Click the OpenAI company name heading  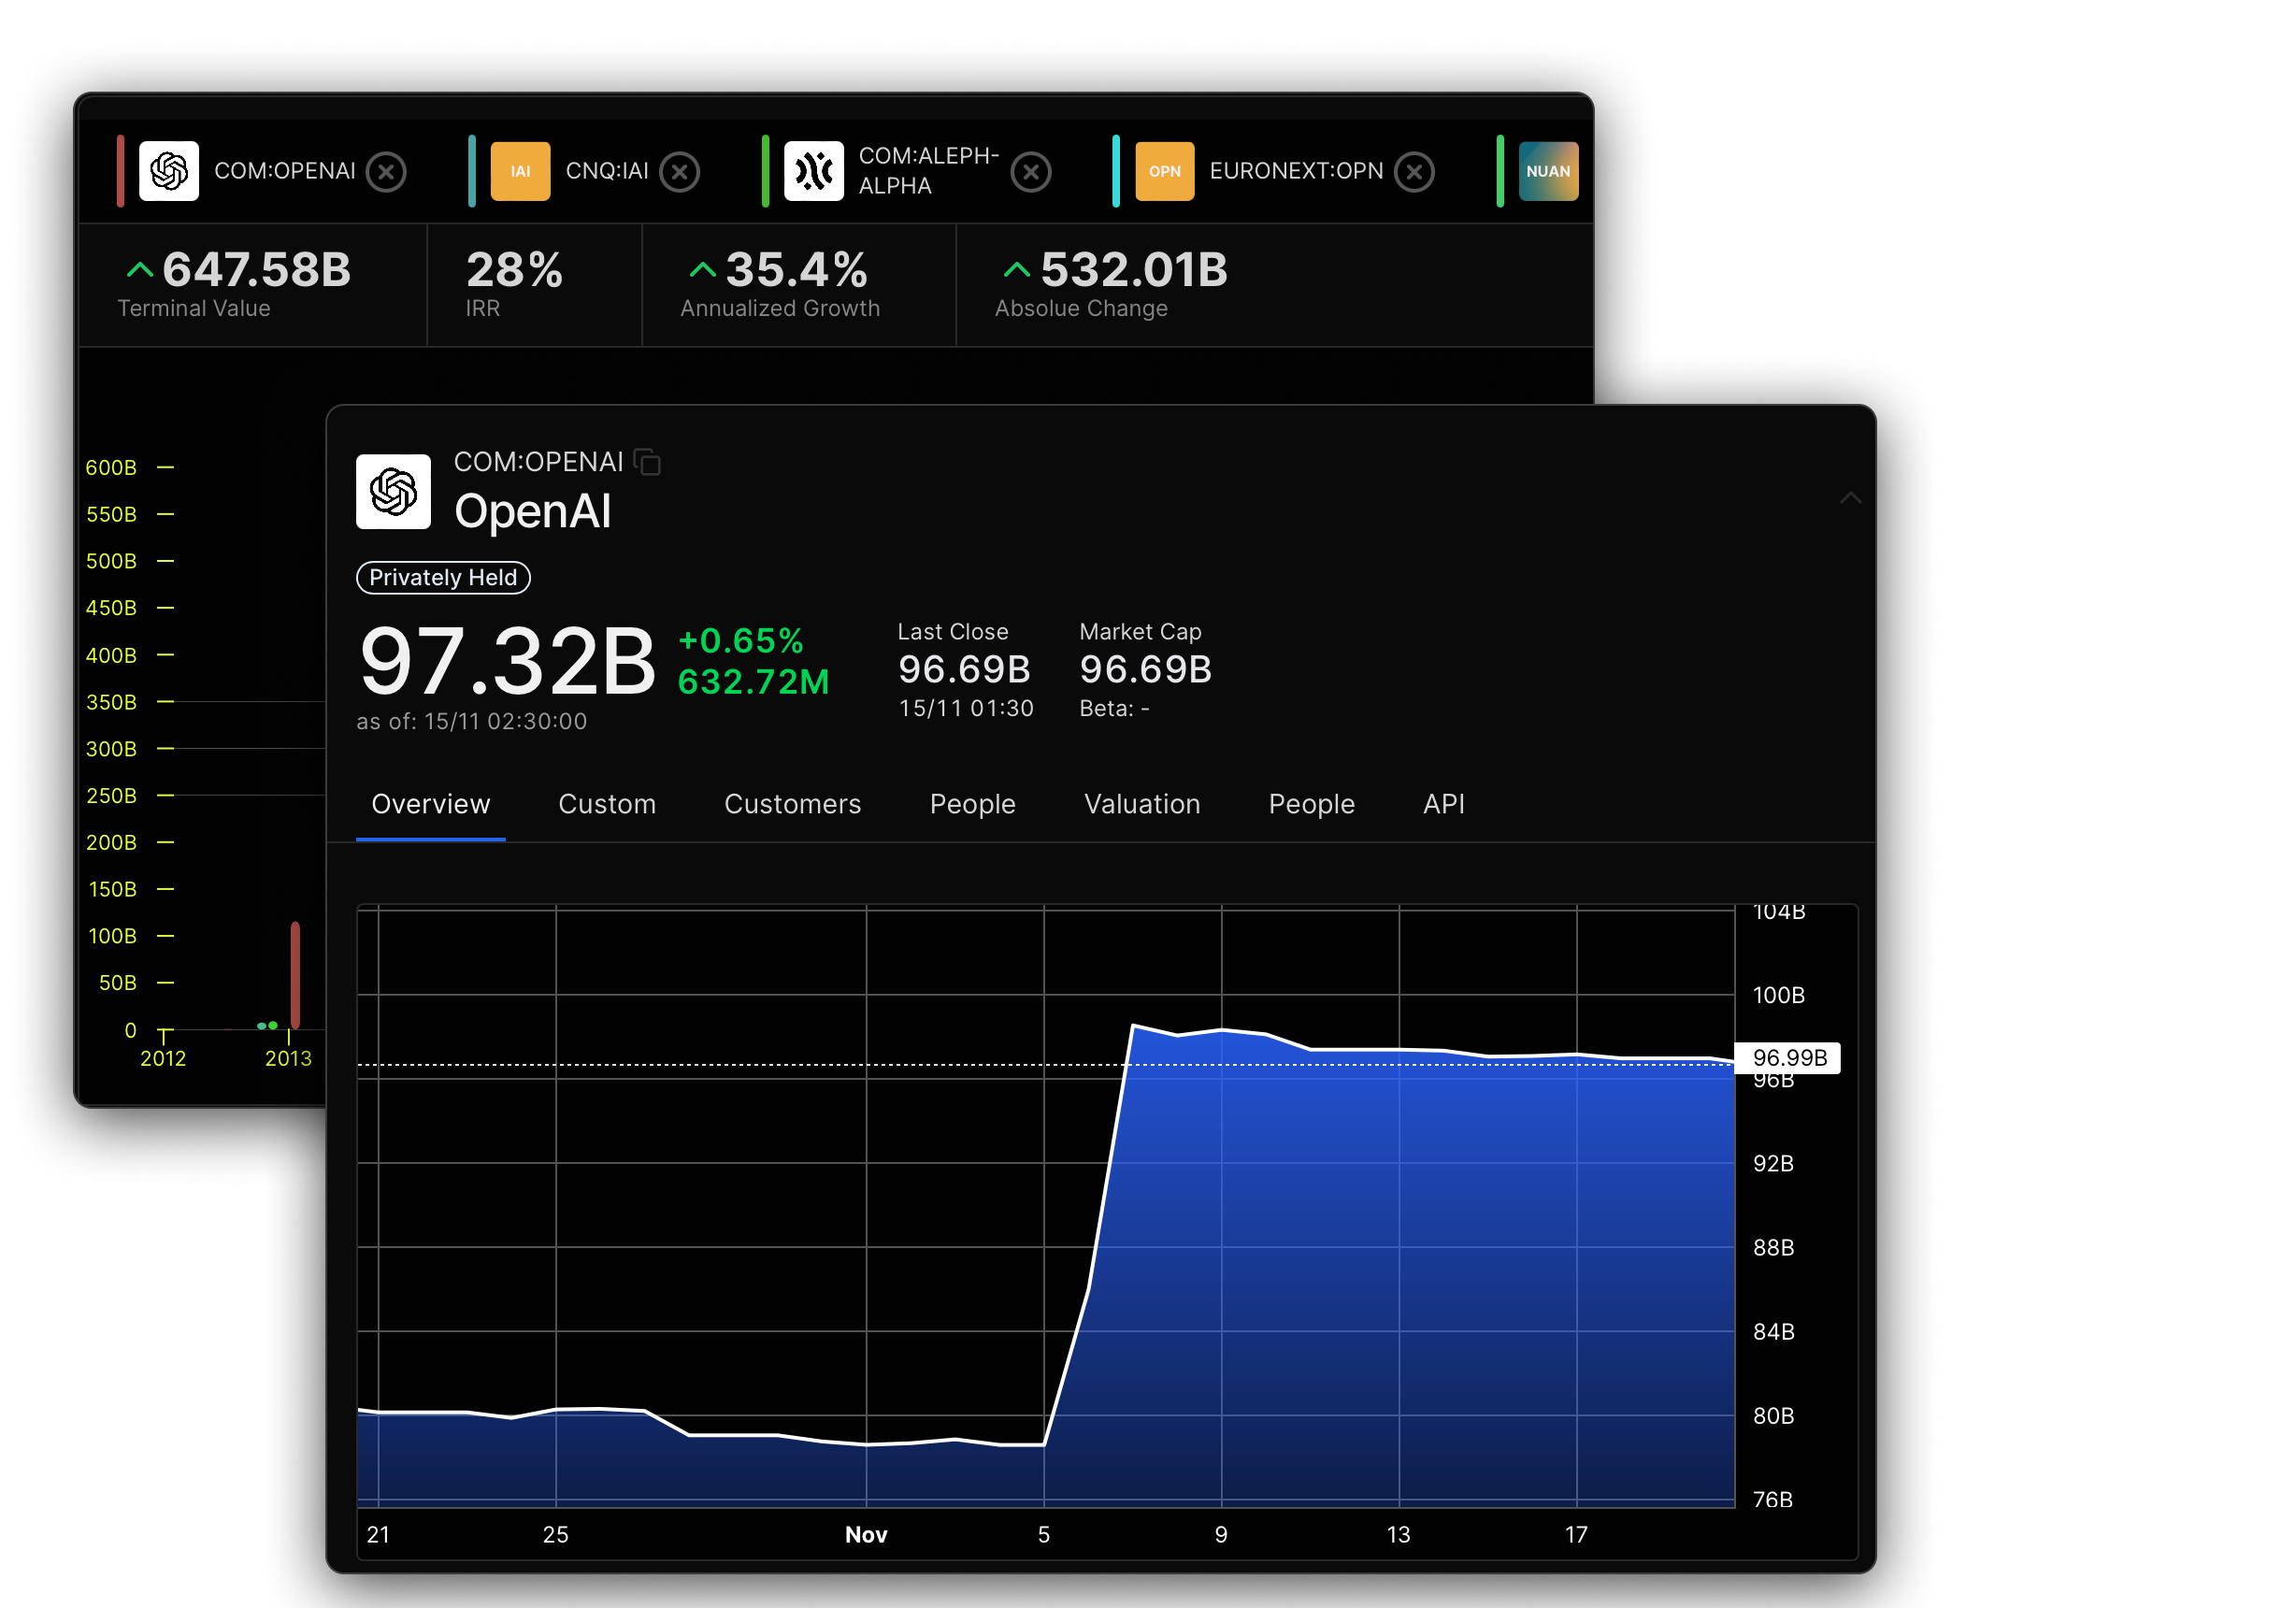tap(533, 511)
